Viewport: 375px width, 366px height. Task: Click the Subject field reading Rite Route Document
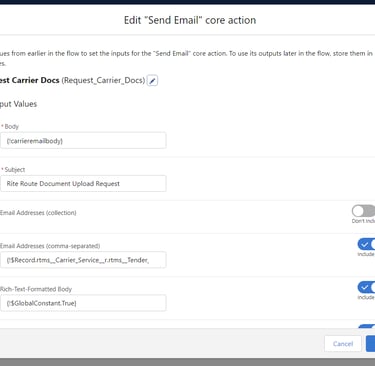[83, 184]
